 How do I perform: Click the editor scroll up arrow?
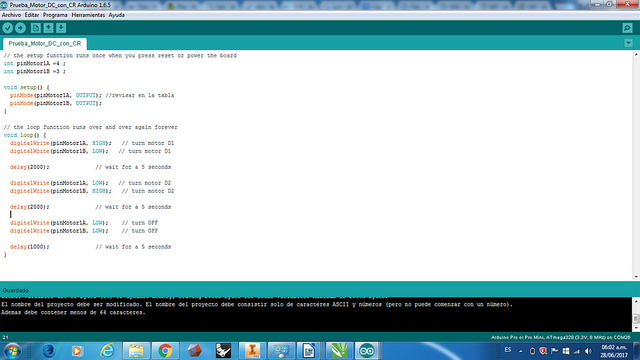coord(636,54)
